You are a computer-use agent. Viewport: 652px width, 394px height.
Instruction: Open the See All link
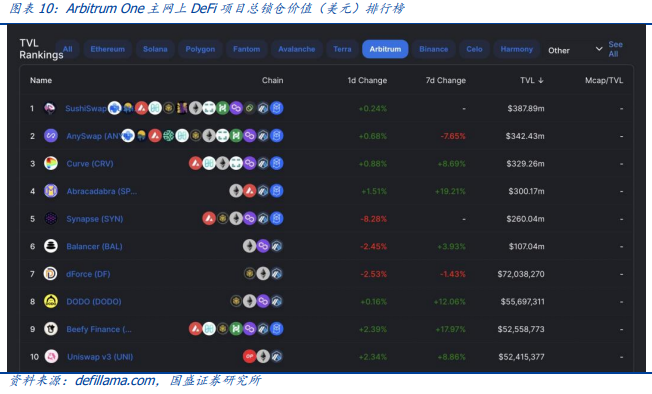pyautogui.click(x=615, y=49)
